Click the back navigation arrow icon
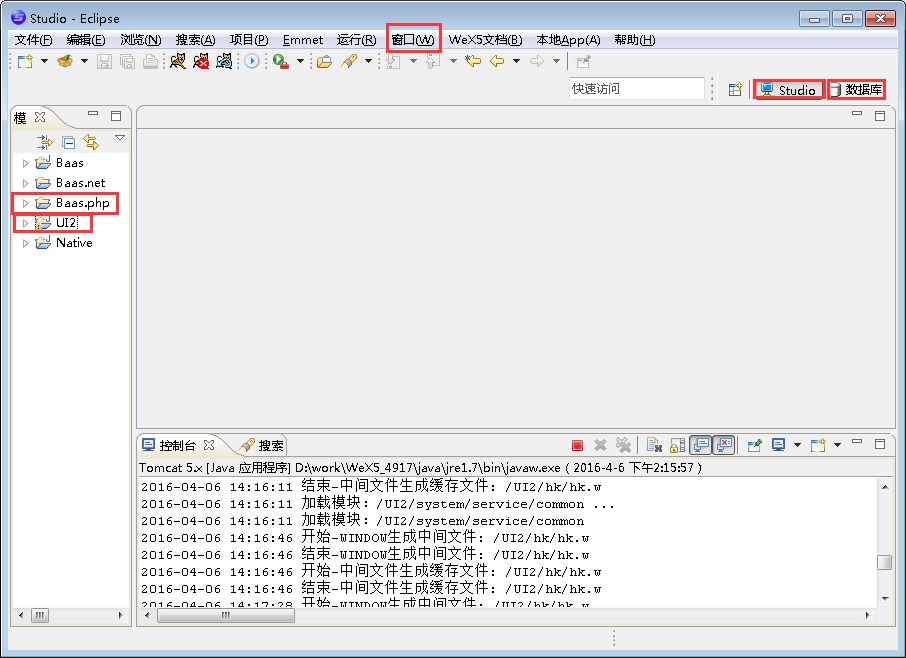This screenshot has height=658, width=906. 497,61
